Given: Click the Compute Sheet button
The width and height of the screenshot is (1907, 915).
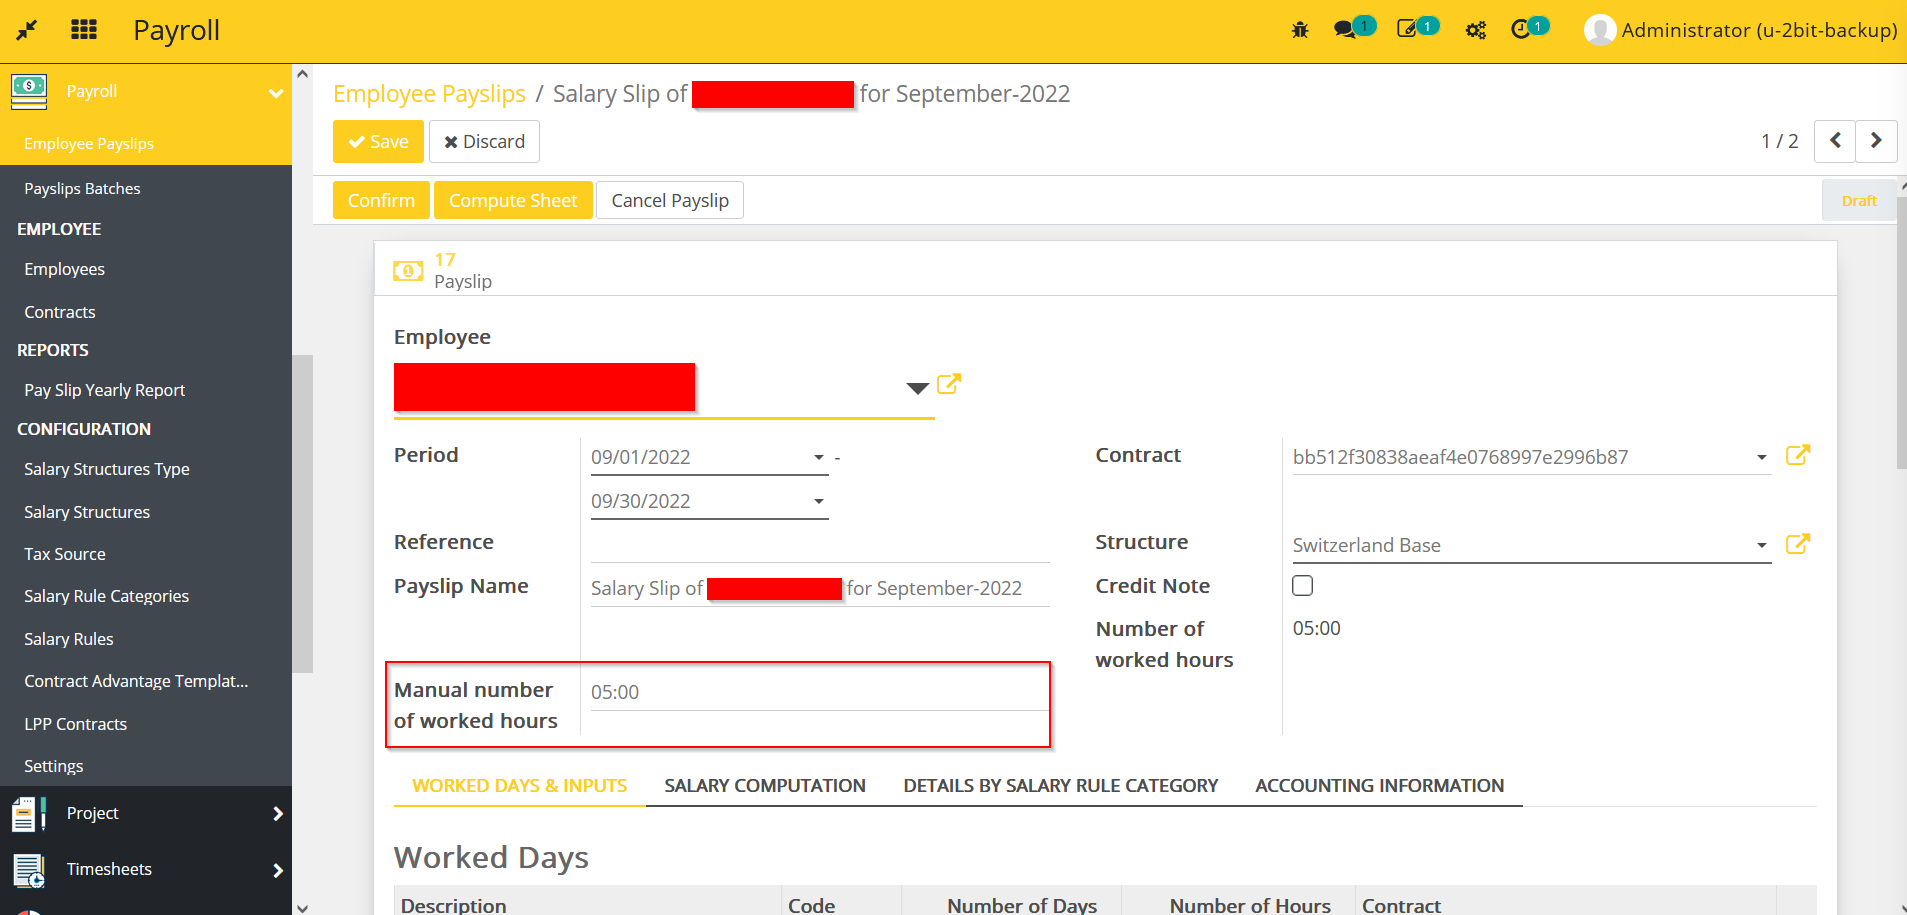Looking at the screenshot, I should pos(513,200).
